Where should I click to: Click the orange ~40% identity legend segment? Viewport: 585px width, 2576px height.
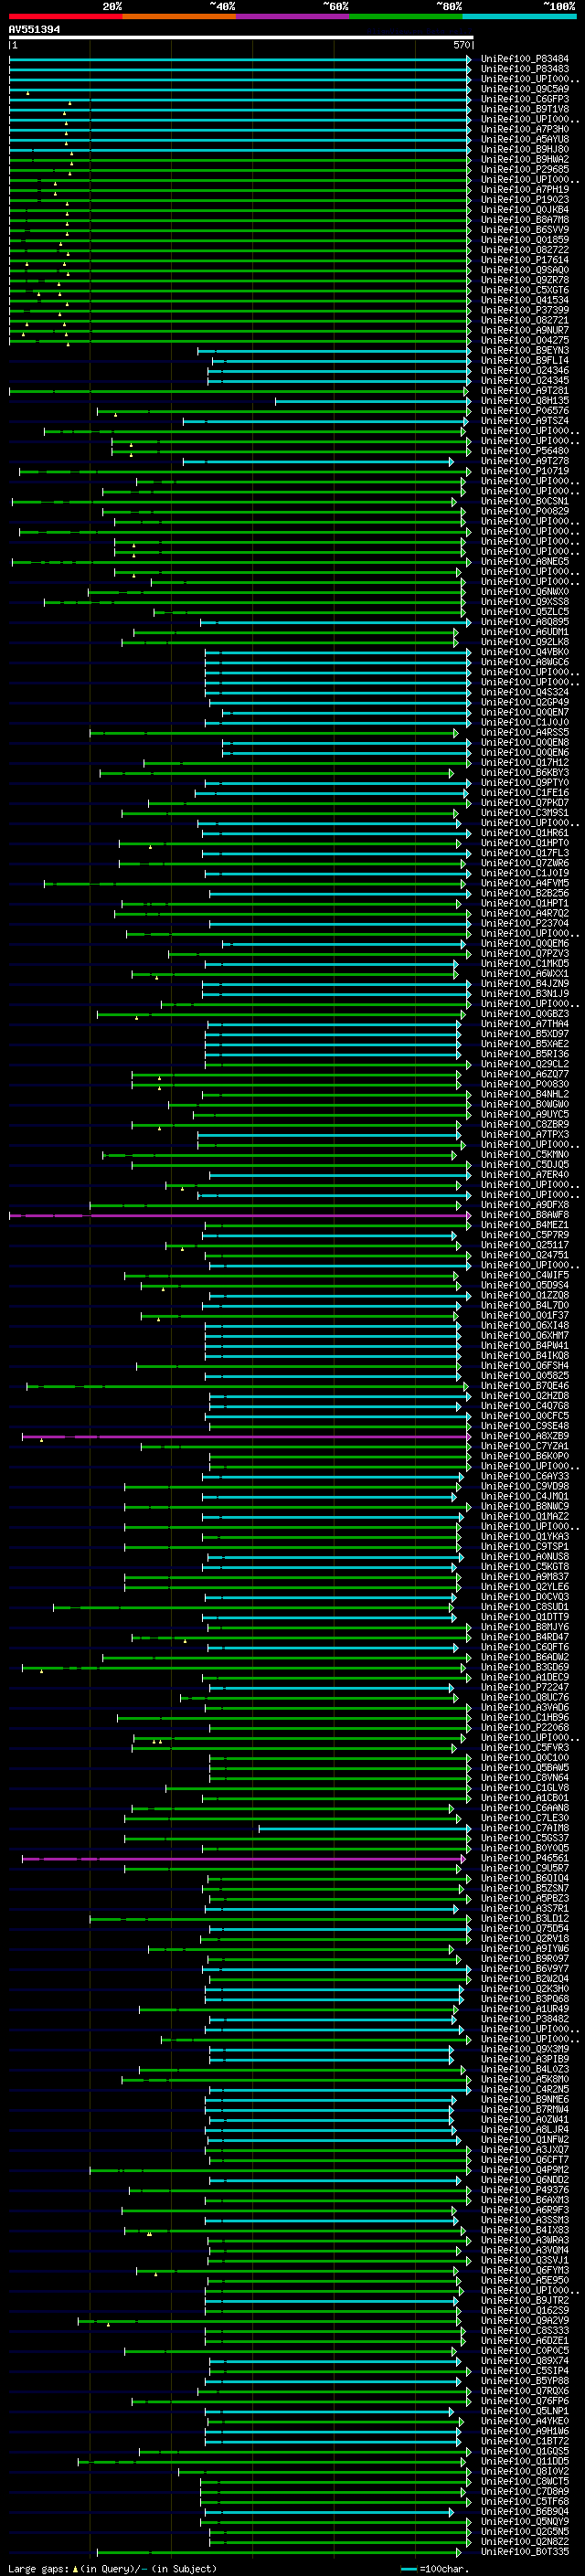click(179, 16)
